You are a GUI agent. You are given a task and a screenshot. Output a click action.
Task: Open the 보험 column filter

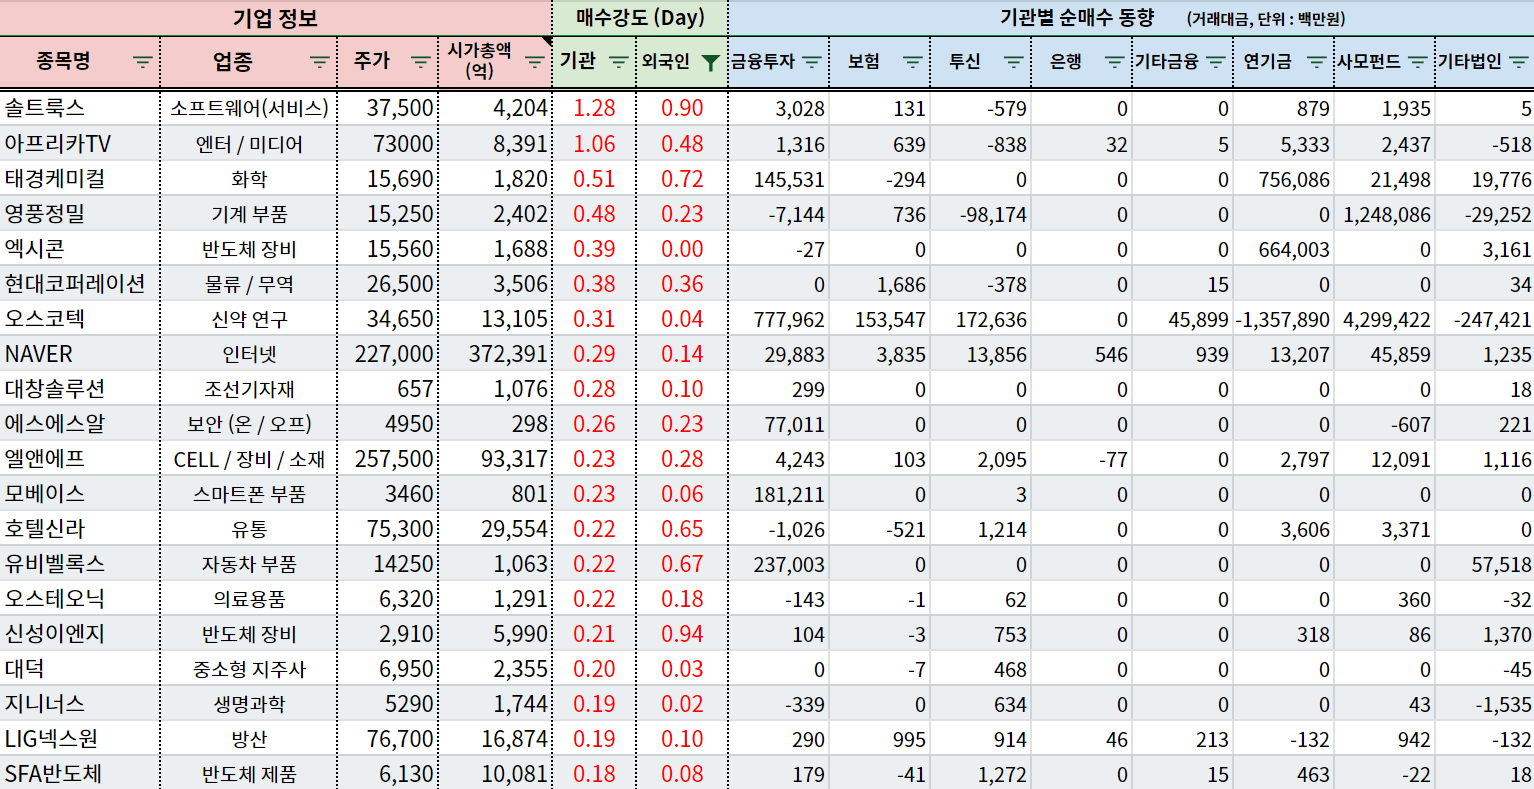click(x=913, y=62)
